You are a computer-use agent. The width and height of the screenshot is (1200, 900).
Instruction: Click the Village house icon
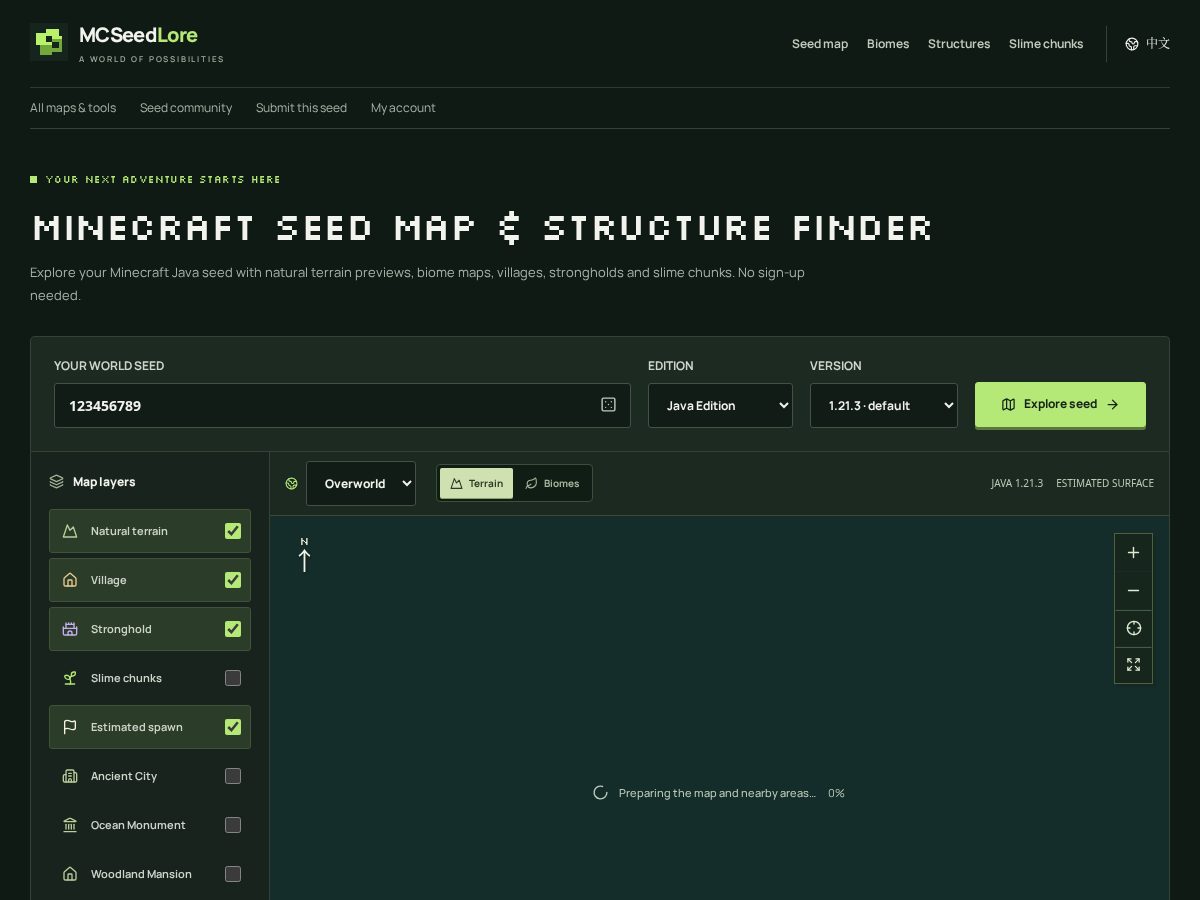[70, 580]
